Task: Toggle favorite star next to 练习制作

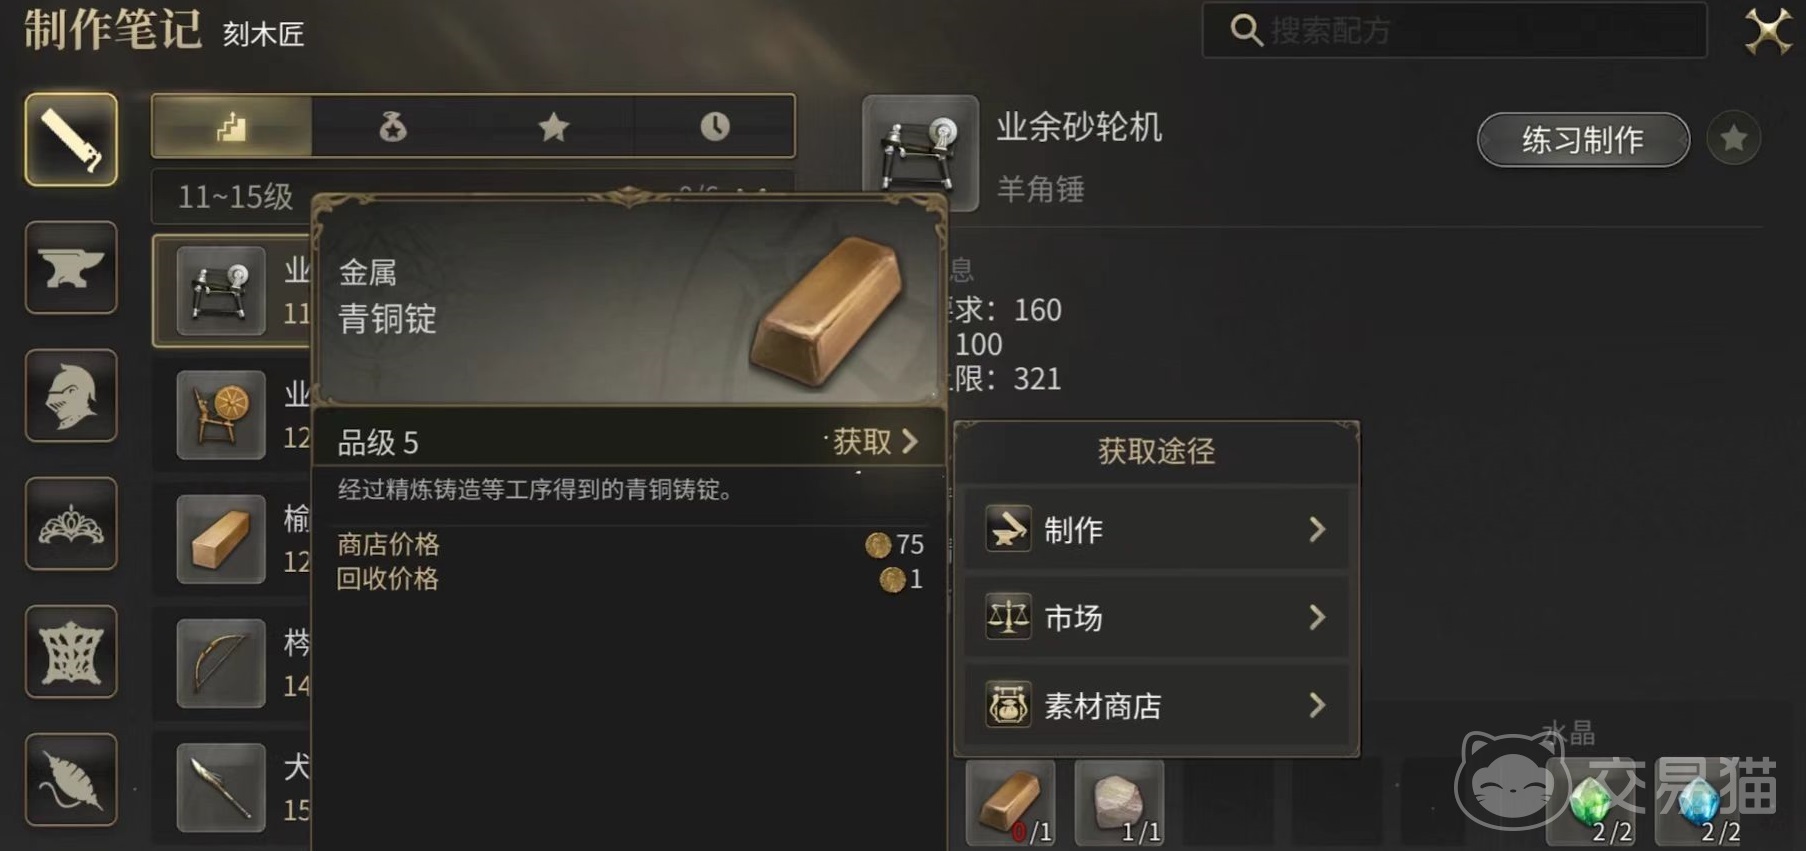Action: (1734, 138)
